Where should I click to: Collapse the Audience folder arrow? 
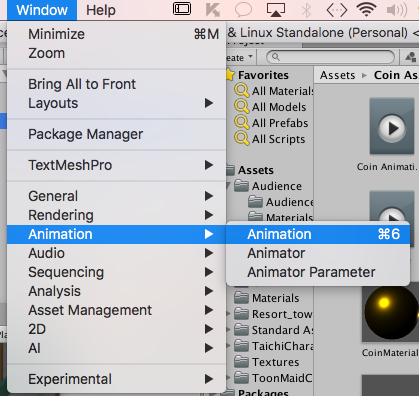click(229, 186)
